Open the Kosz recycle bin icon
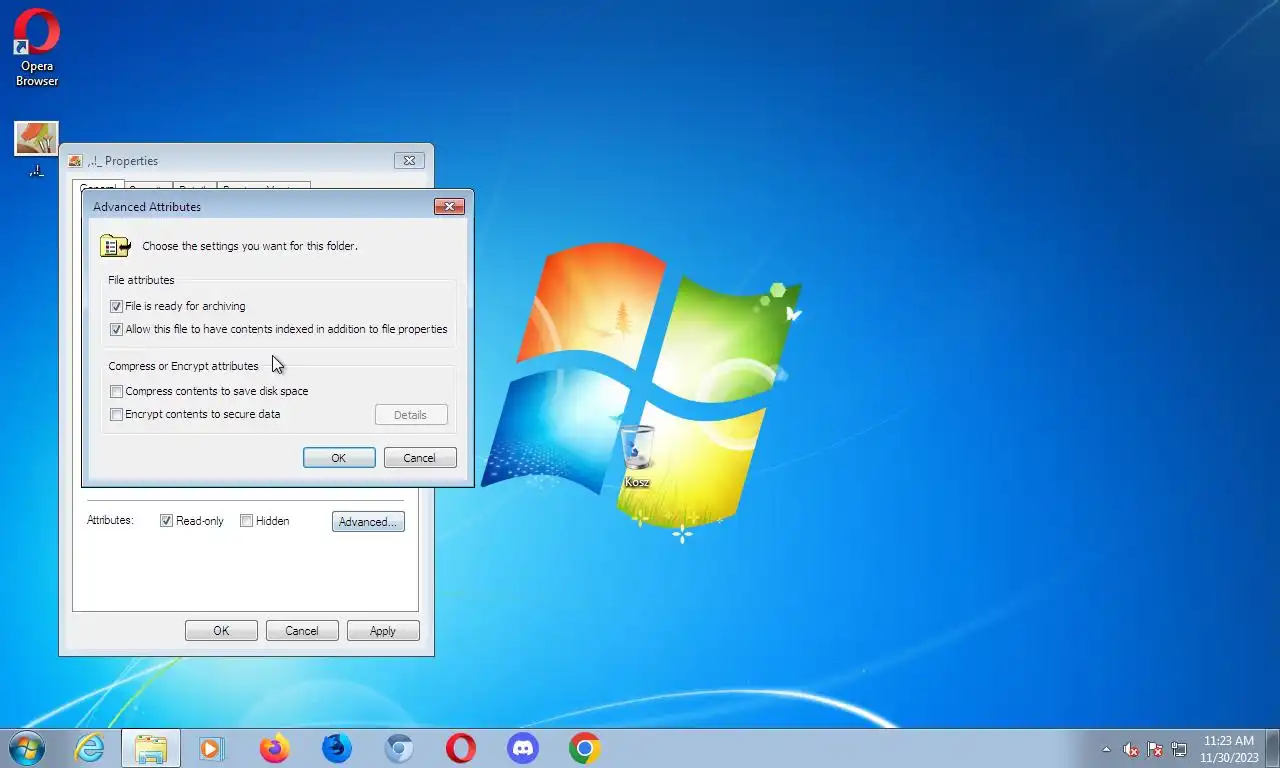The height and width of the screenshot is (768, 1280). pos(637,456)
